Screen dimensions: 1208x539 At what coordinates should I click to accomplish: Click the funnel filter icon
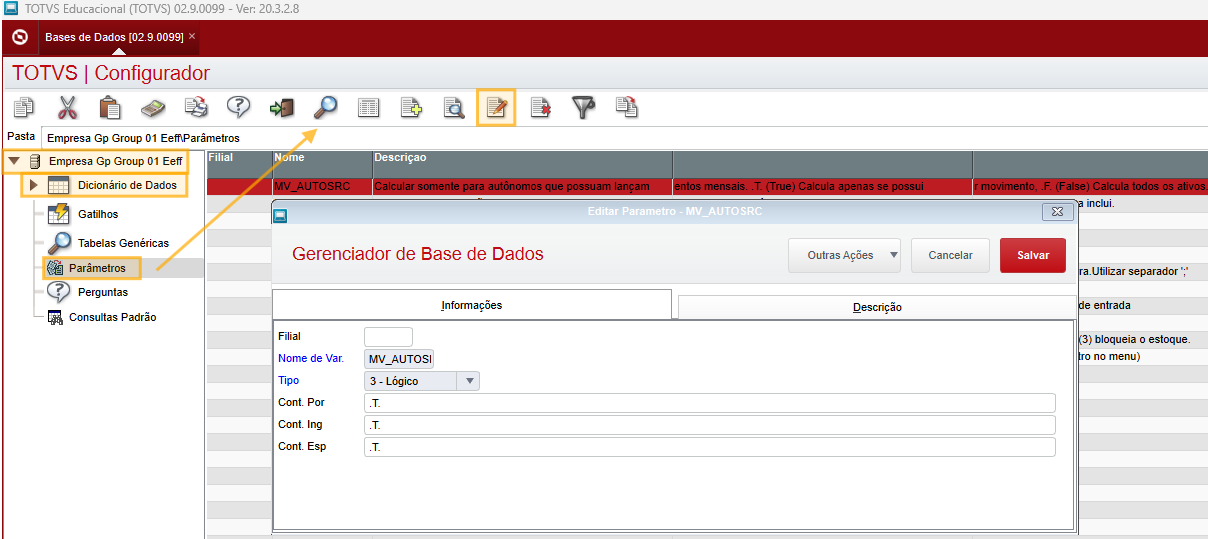(x=584, y=107)
